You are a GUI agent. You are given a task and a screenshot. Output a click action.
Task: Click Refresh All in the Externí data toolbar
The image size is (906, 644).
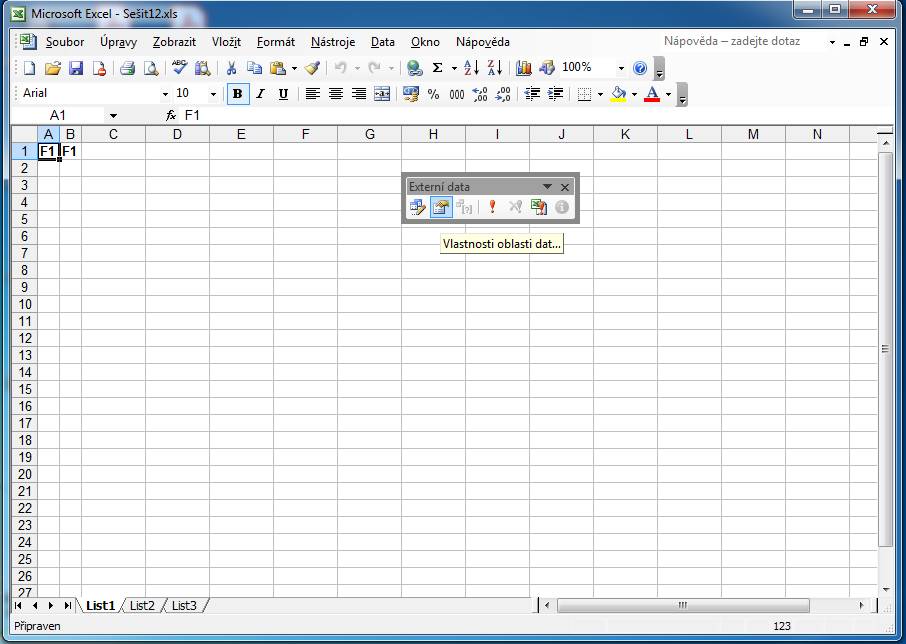click(x=539, y=207)
